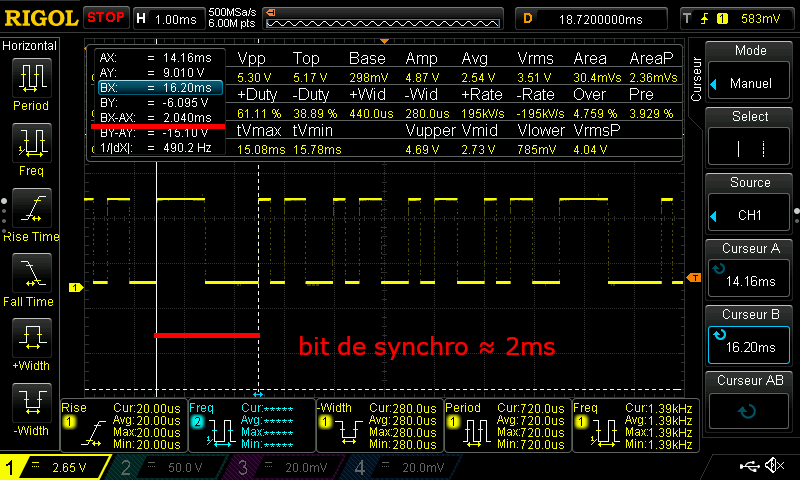Click the trigger source channel 1 badge
800x480 pixels.
click(x=722, y=19)
